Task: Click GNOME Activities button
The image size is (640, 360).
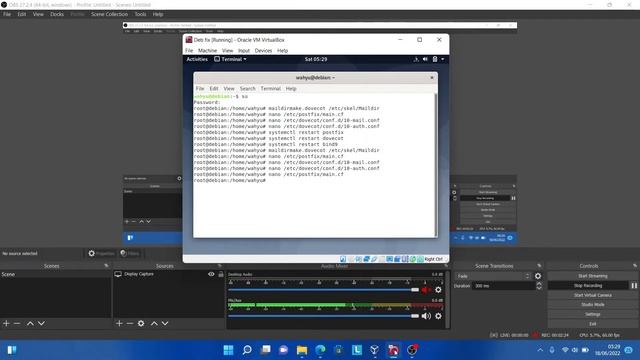Action: point(197,59)
